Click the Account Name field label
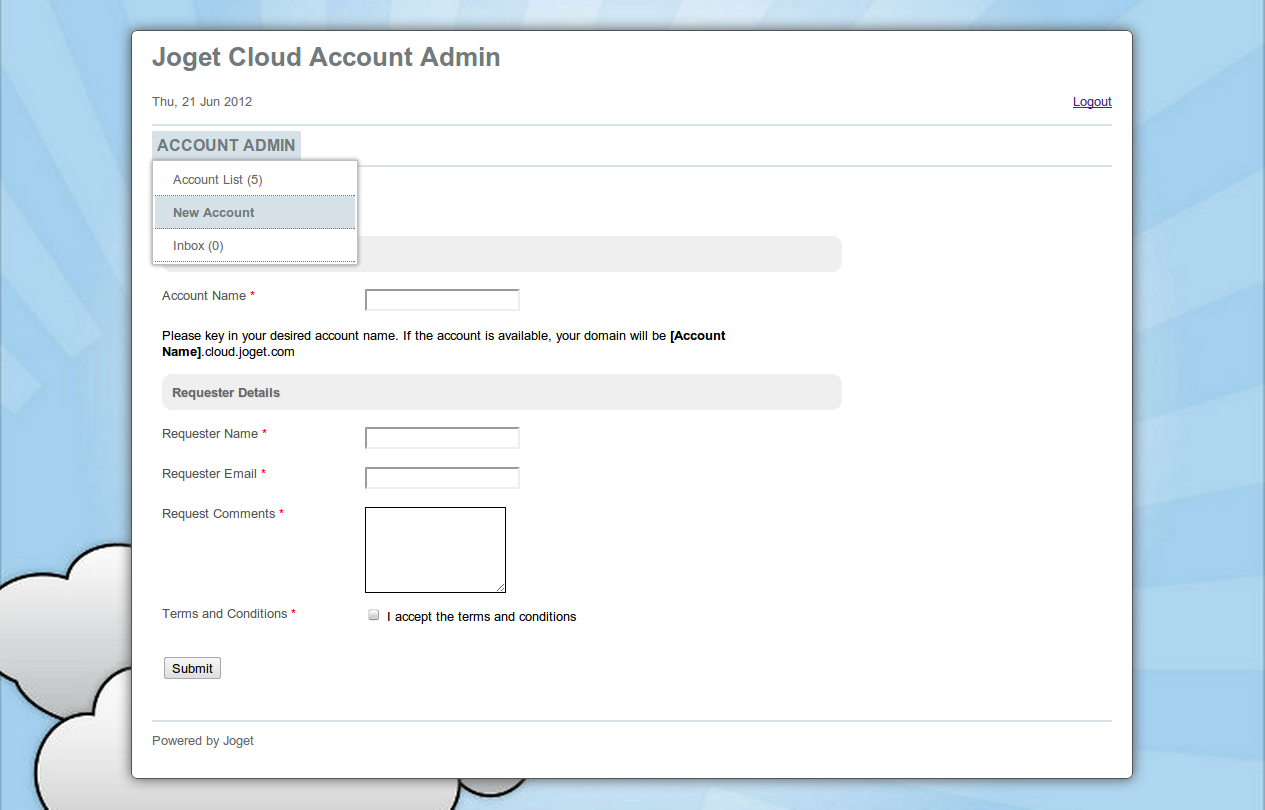The height and width of the screenshot is (810, 1265). tap(204, 296)
